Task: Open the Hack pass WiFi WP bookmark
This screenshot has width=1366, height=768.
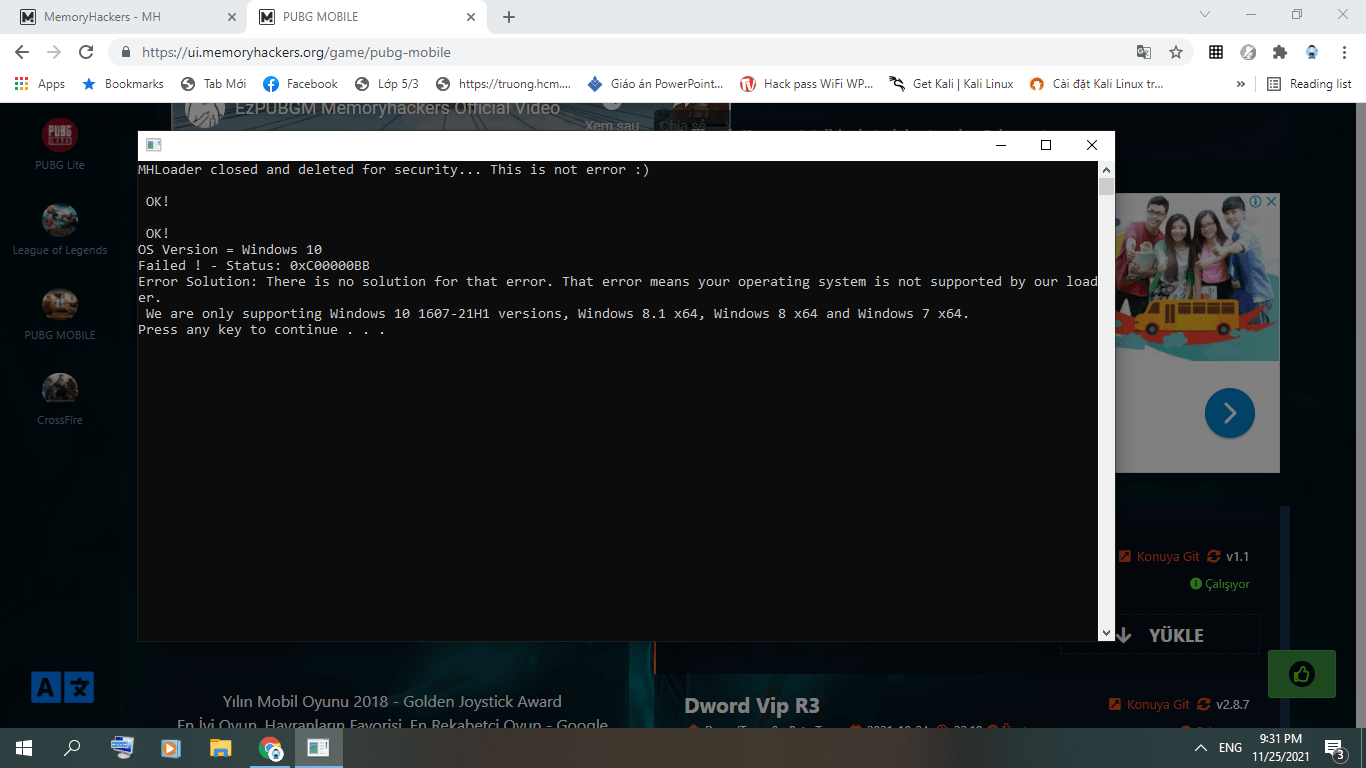Action: point(807,84)
